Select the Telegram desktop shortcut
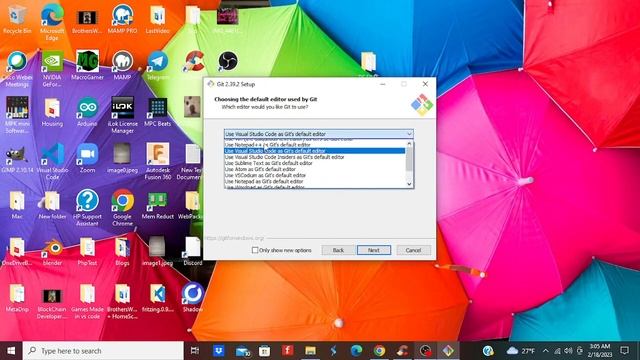Image resolution: width=640 pixels, height=360 pixels. [158, 66]
